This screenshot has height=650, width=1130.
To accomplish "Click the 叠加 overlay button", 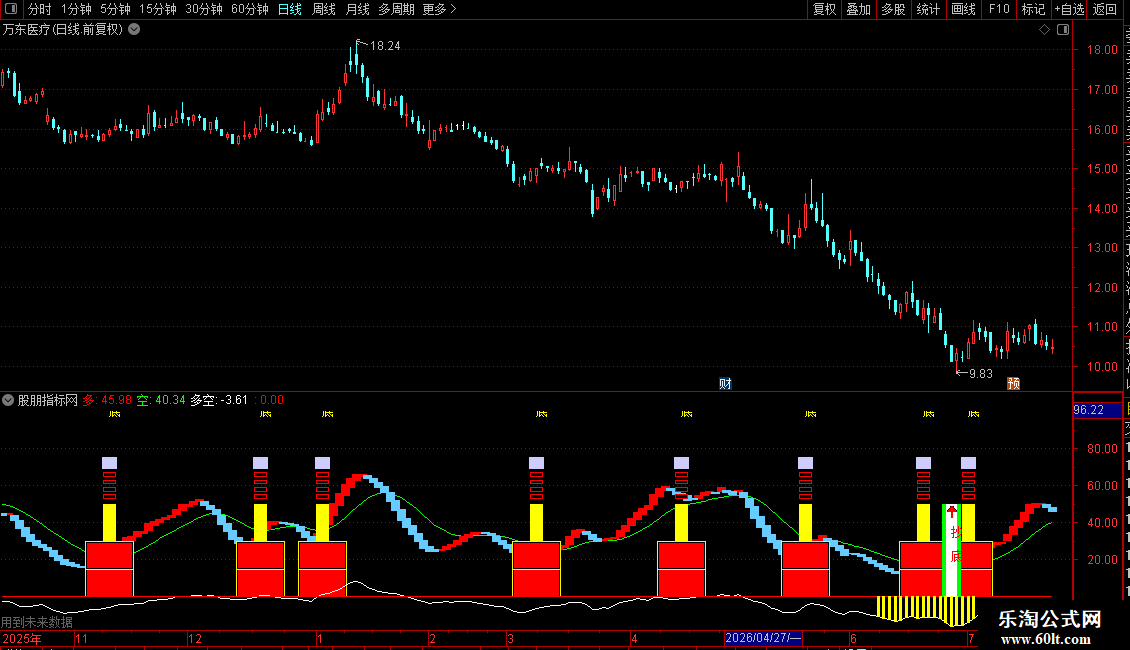I will (x=859, y=9).
